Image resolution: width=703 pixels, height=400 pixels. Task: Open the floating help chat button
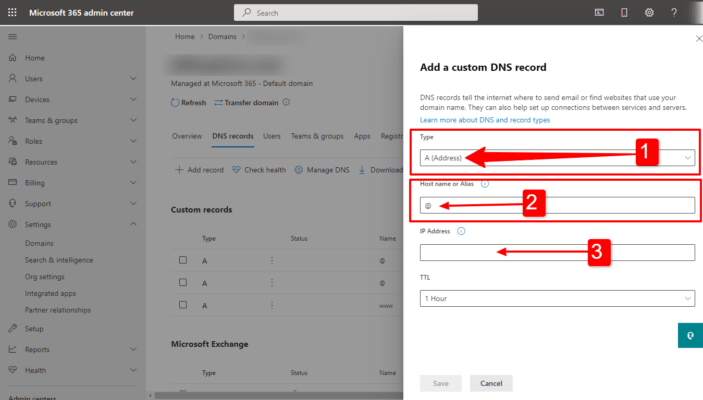pos(690,335)
